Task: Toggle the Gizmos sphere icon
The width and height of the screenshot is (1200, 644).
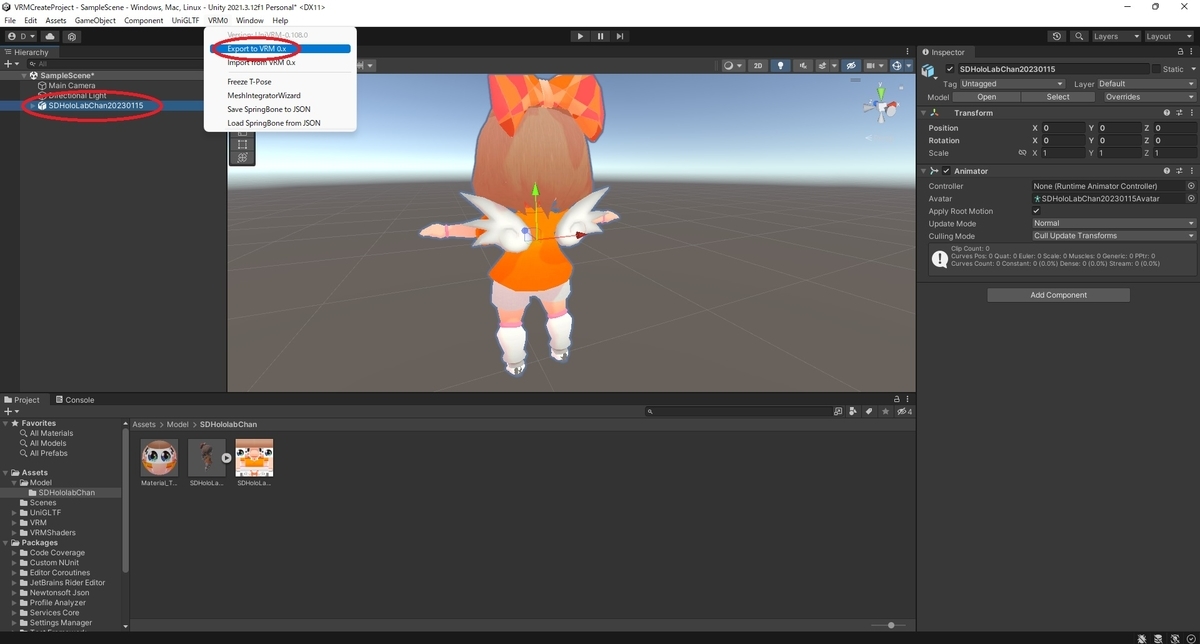Action: point(899,66)
